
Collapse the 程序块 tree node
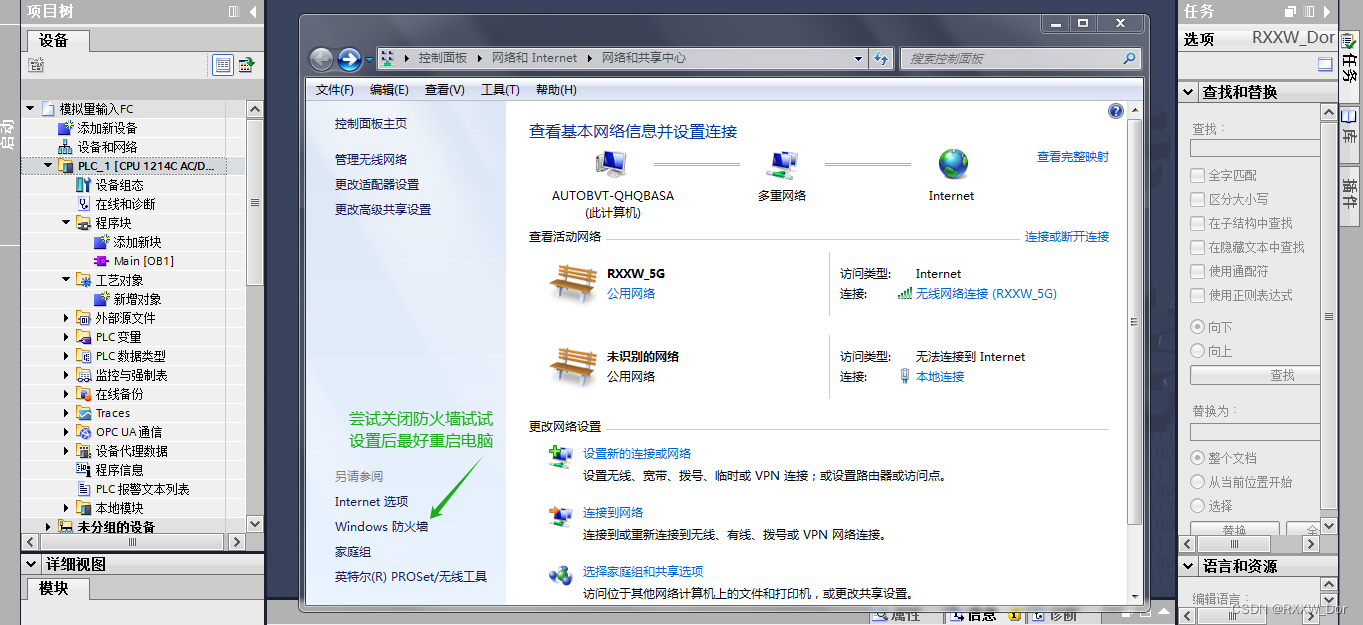tap(66, 223)
